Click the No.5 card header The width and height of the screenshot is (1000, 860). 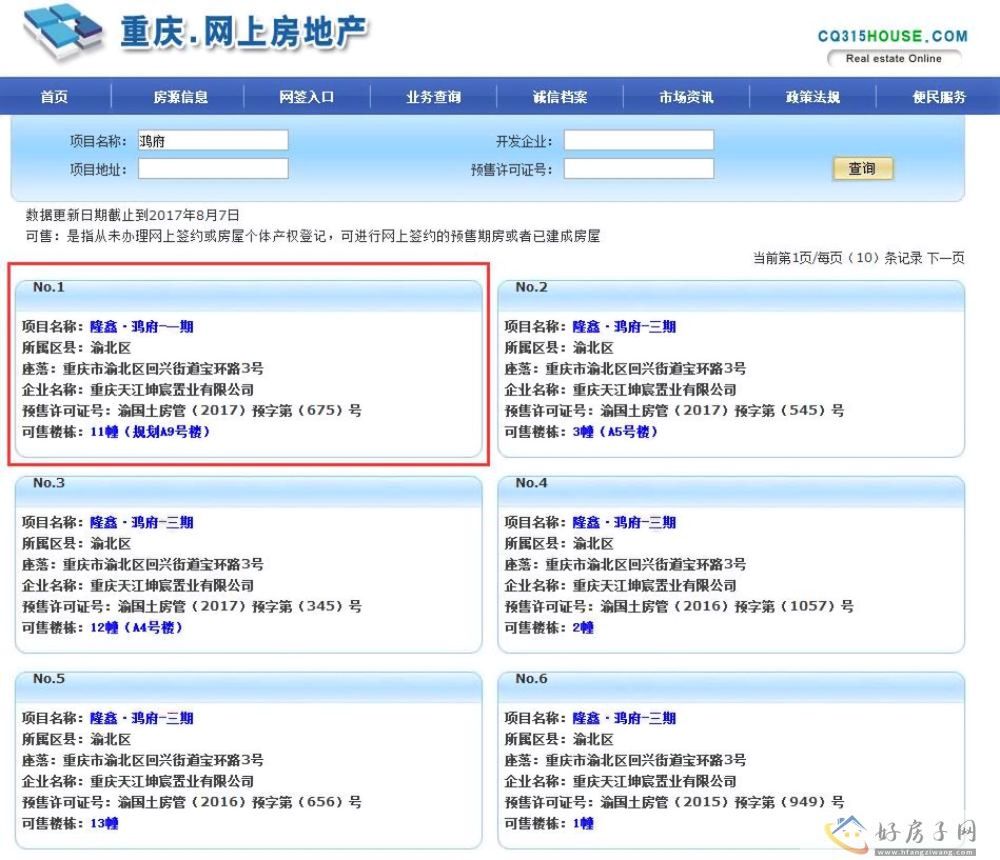(249, 687)
